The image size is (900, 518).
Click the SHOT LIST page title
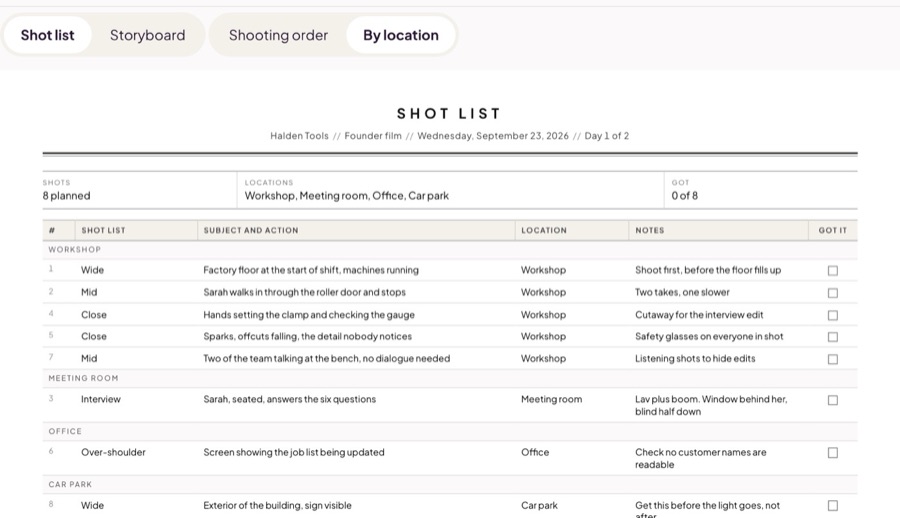pyautogui.click(x=449, y=114)
